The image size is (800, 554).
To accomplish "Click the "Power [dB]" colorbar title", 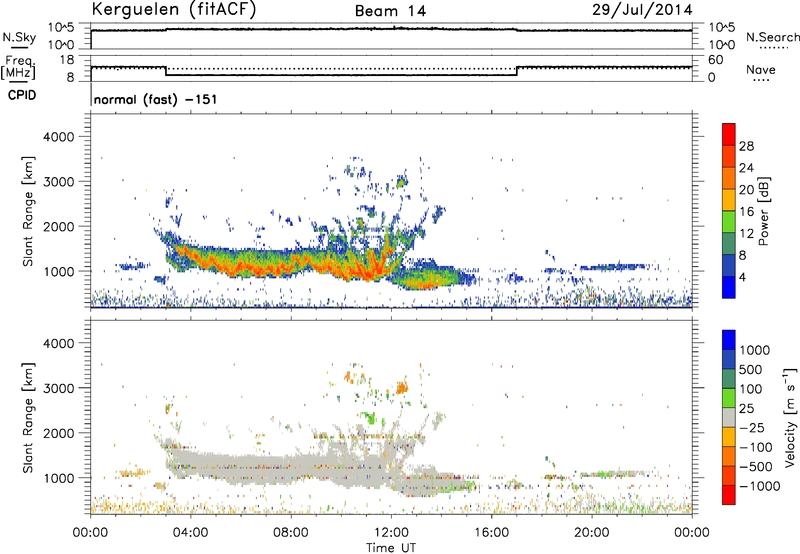I will point(763,211).
